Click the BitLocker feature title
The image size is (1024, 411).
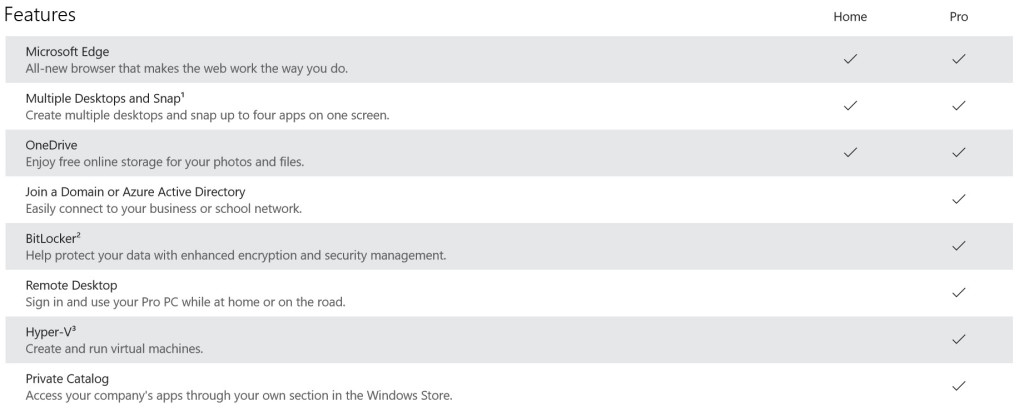click(x=53, y=238)
